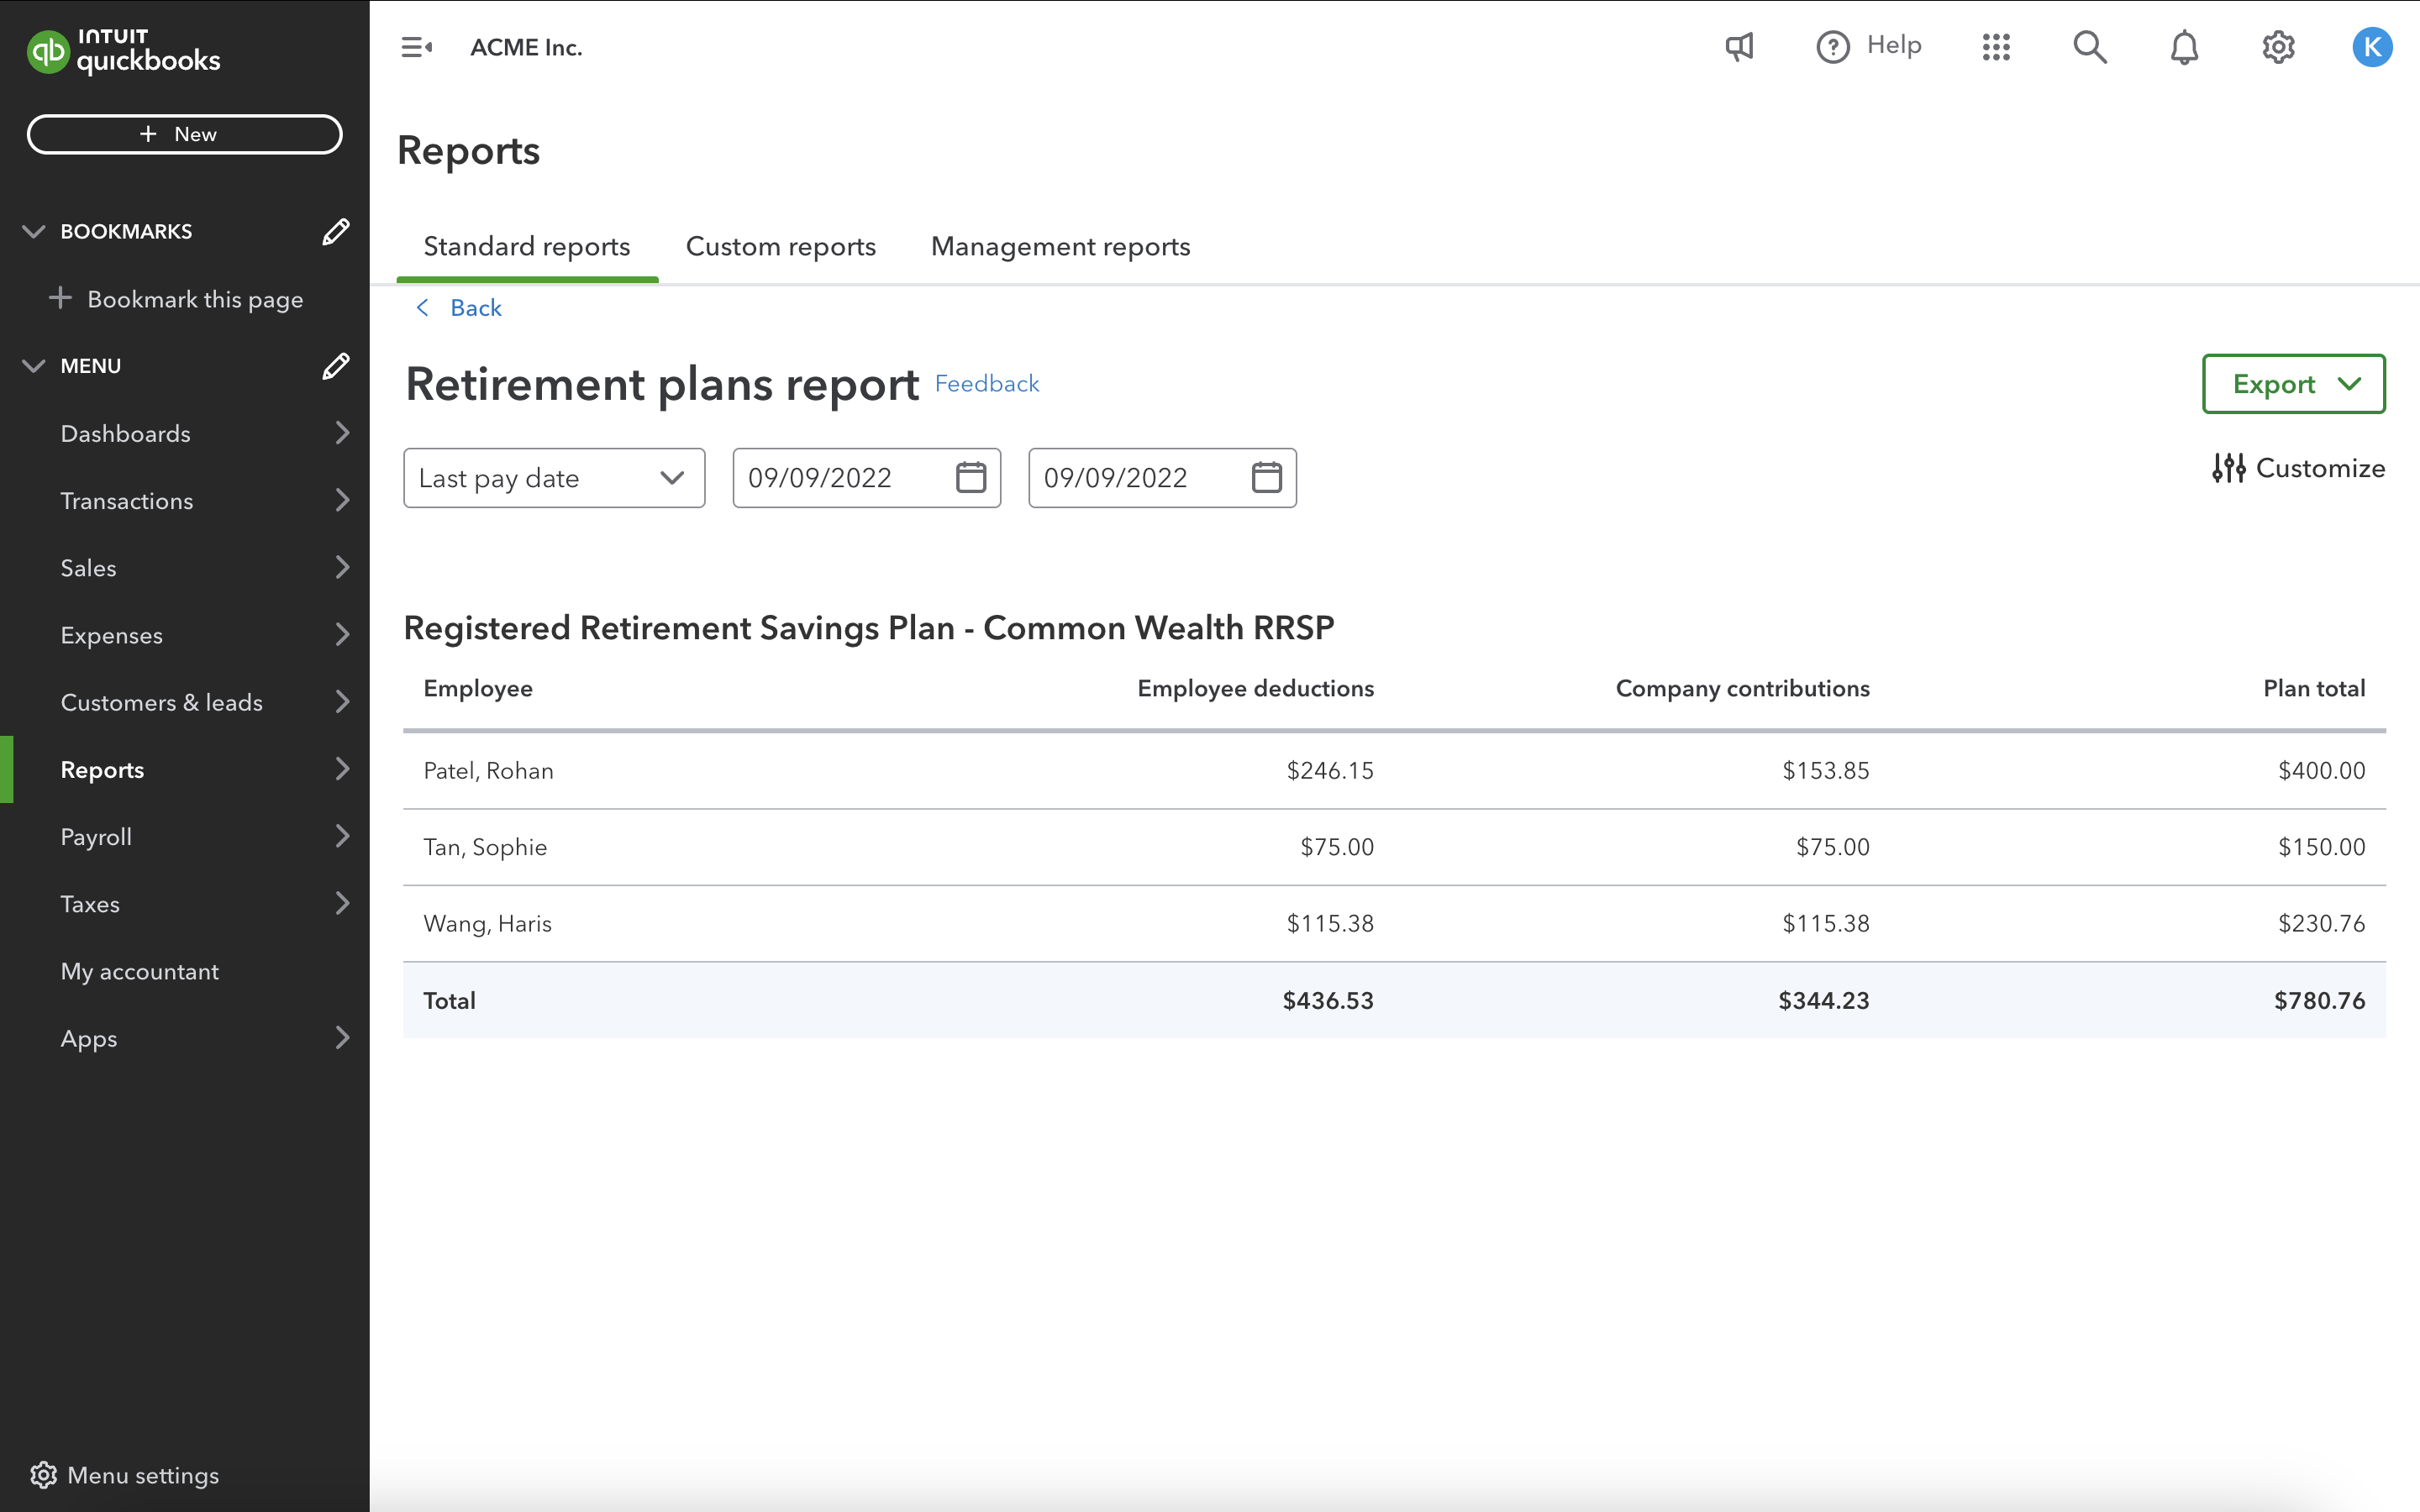Click the Back link
This screenshot has width=2420, height=1512.
[476, 307]
